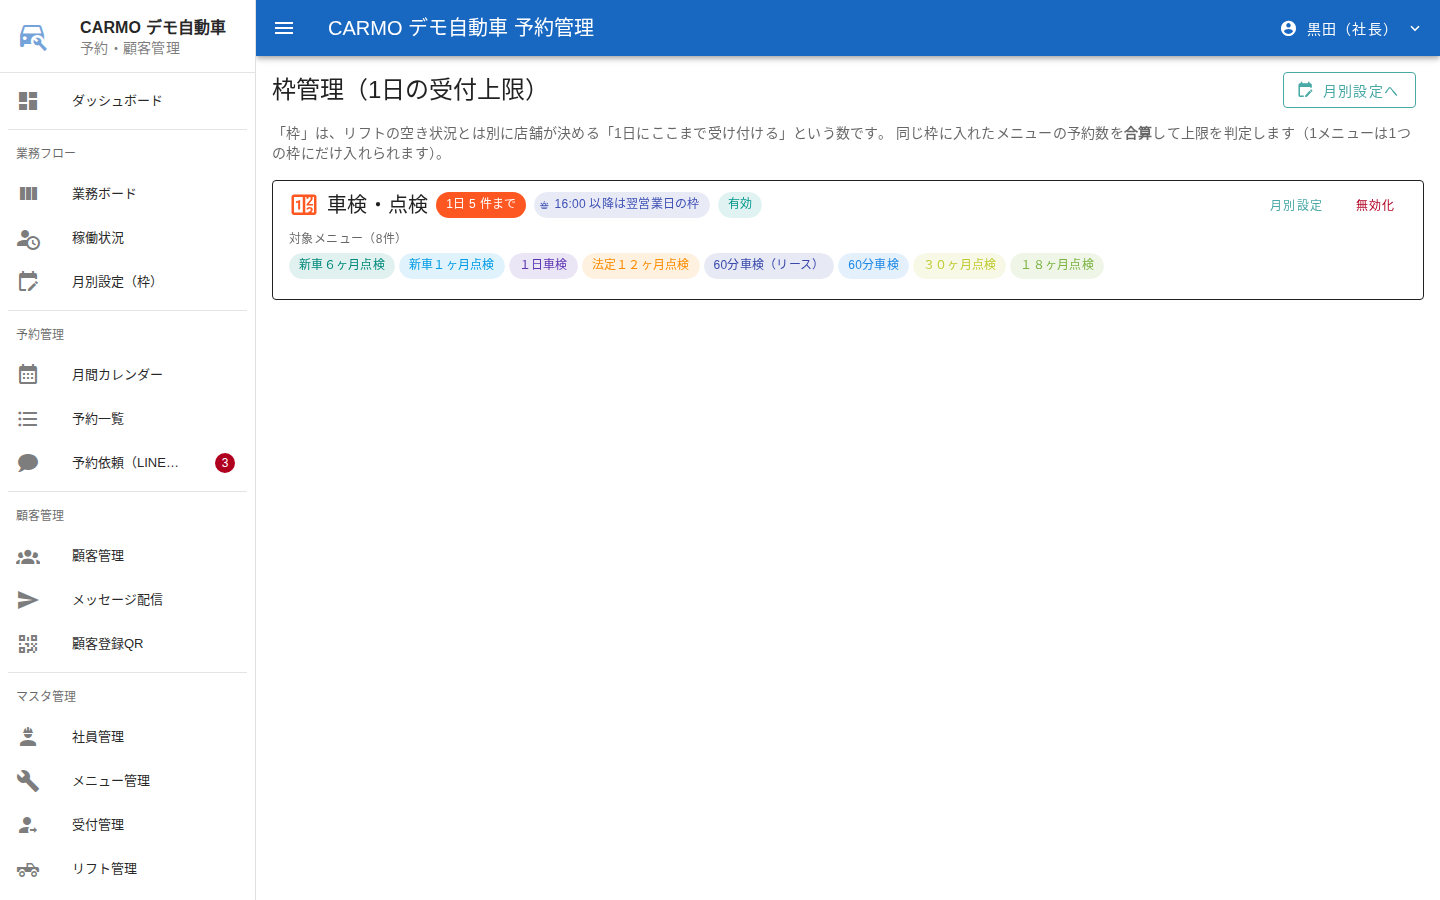The height and width of the screenshot is (900, 1440).
Task: Go to 業務ボード in sidebar
Action: pyautogui.click(x=127, y=194)
